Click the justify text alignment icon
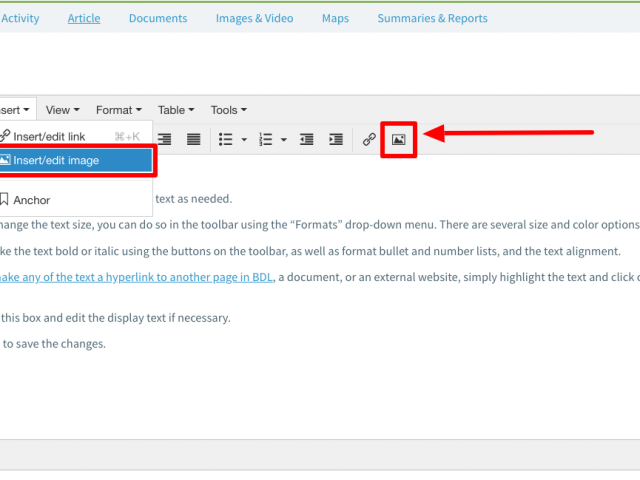Image resolution: width=640 pixels, height=480 pixels. coord(194,139)
